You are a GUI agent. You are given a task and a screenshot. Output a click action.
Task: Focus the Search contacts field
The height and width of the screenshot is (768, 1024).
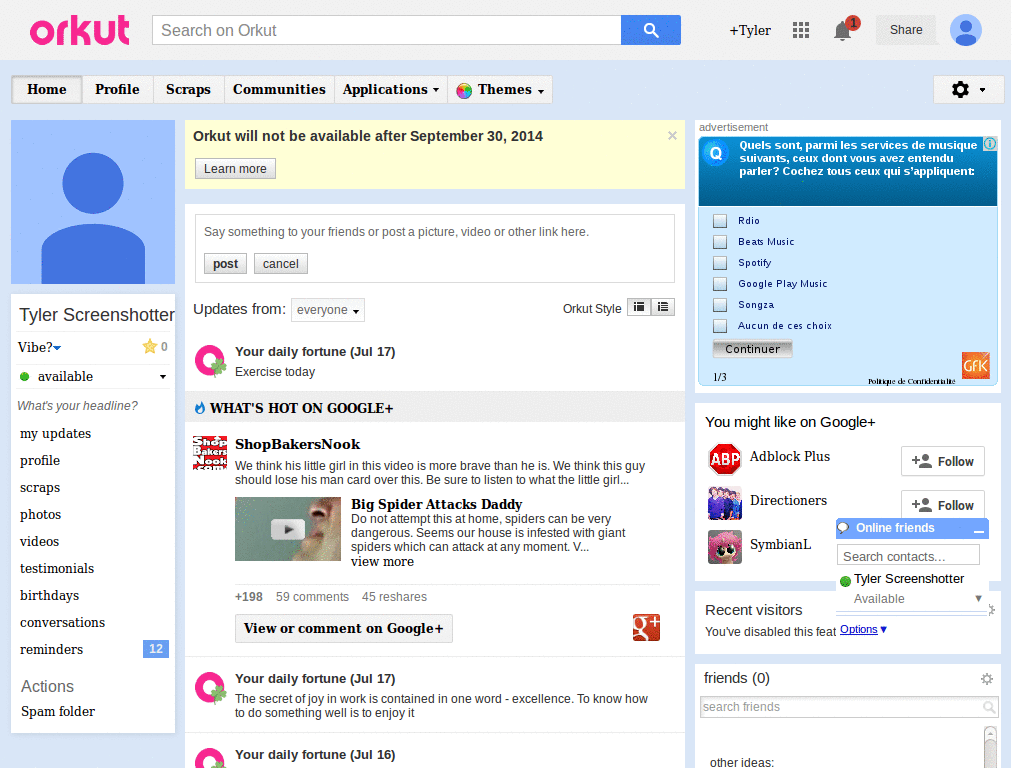[x=908, y=556]
